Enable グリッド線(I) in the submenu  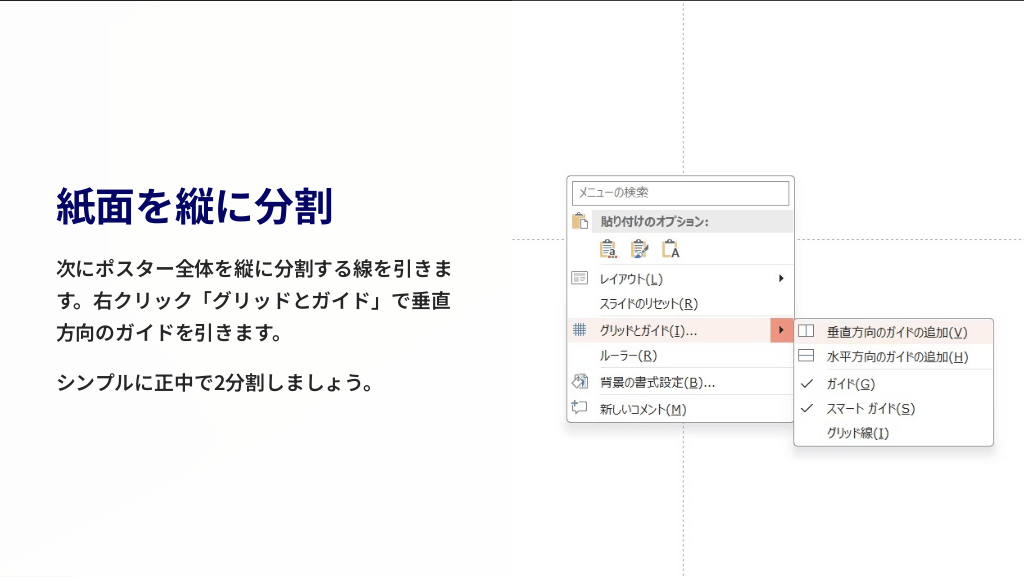click(x=857, y=433)
